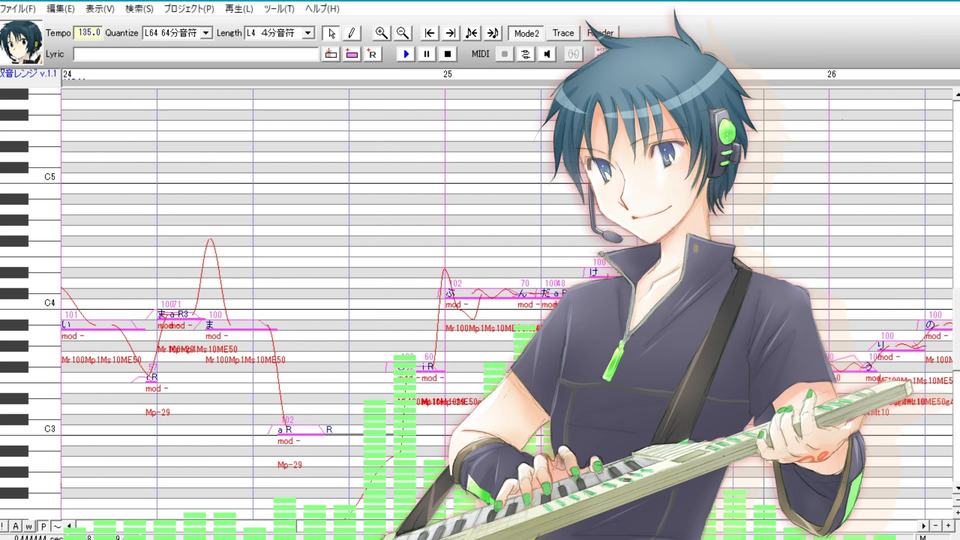Select the arrow selection tool
The height and width of the screenshot is (540, 960).
point(331,33)
